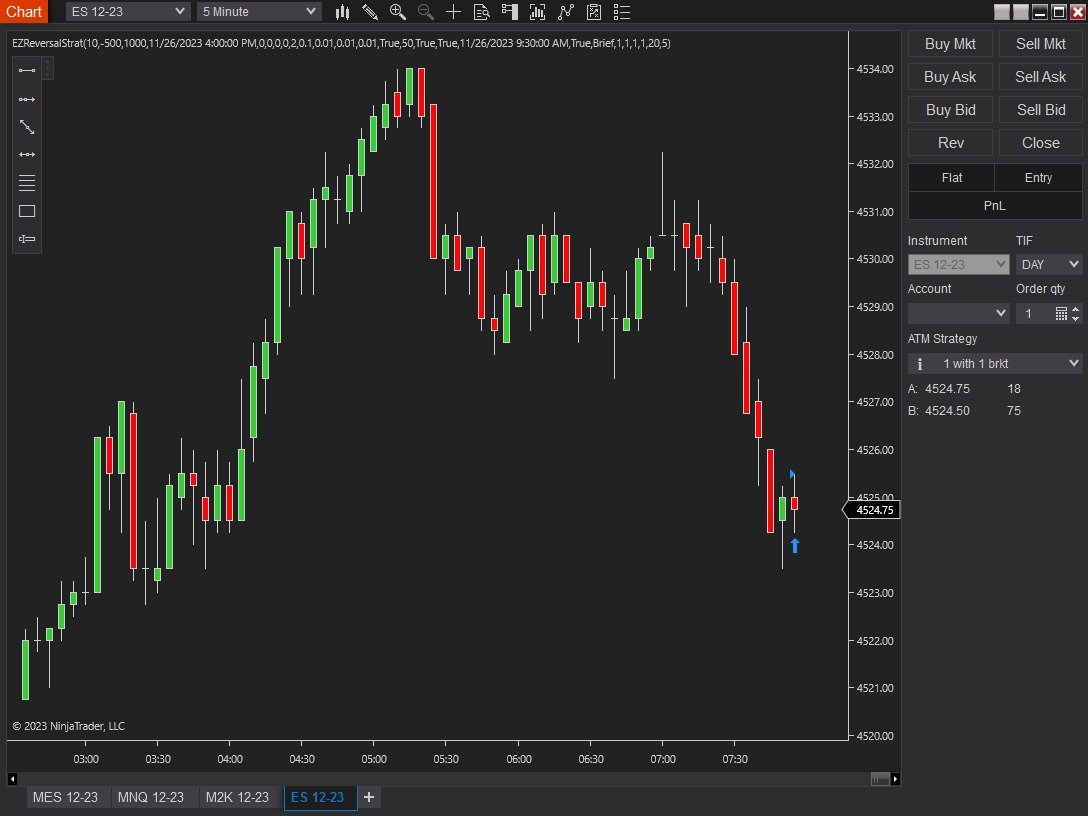Open the Order qty calculator keypad icon
This screenshot has width=1088, height=816.
1061,314
